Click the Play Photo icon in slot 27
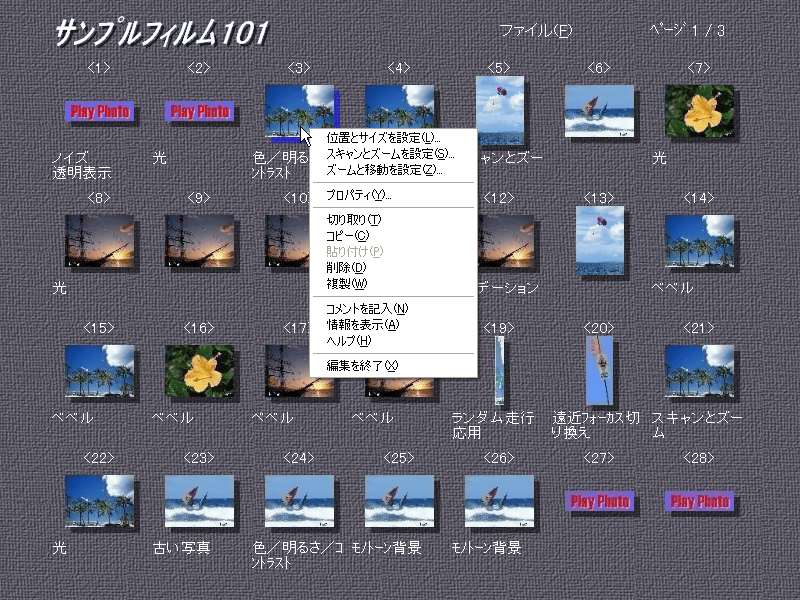The height and width of the screenshot is (600, 800). [x=598, y=501]
